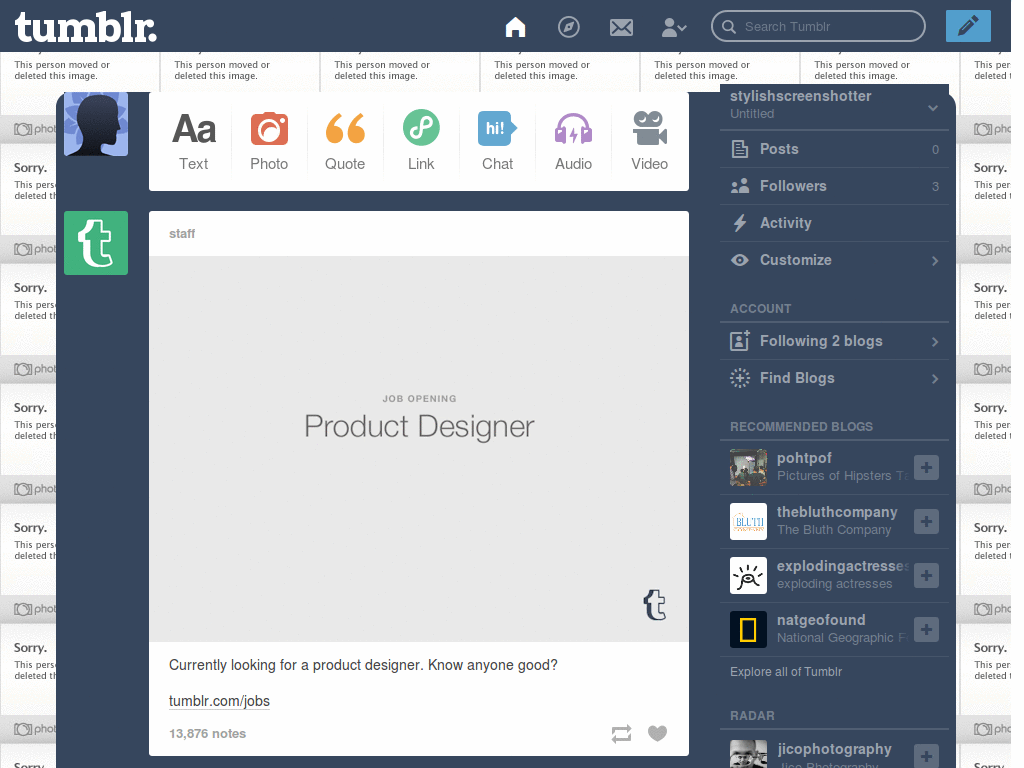Follow the pohtpof blog
1024x768 pixels.
(x=925, y=467)
